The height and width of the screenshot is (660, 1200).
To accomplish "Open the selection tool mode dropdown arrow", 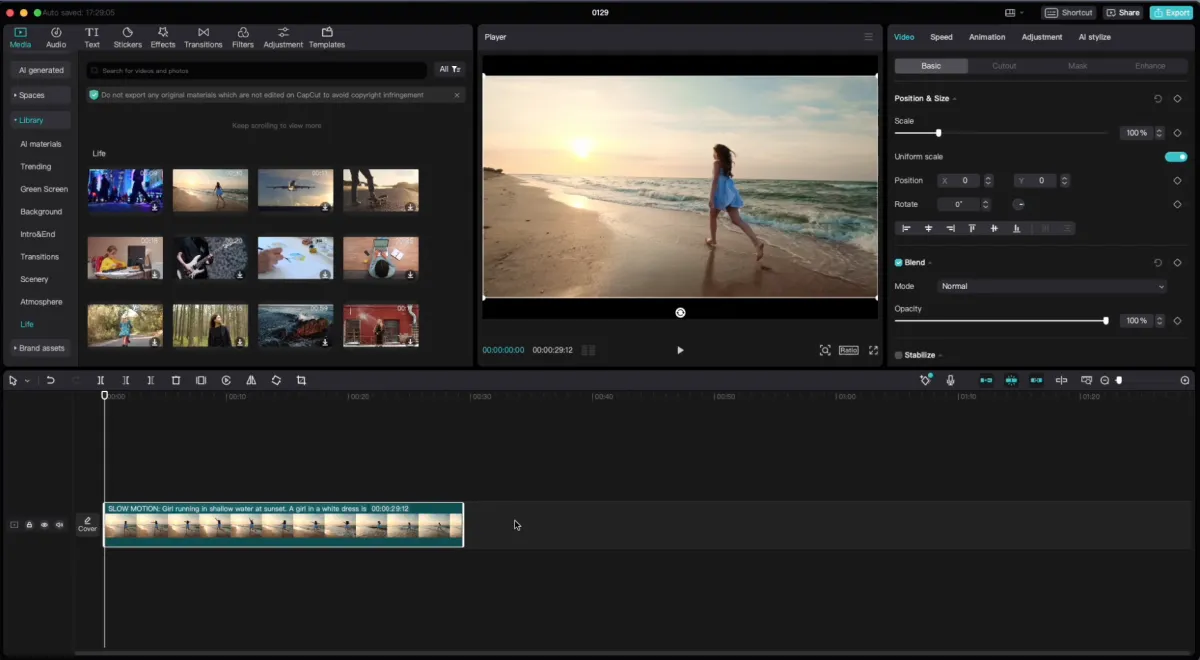I will 27,381.
